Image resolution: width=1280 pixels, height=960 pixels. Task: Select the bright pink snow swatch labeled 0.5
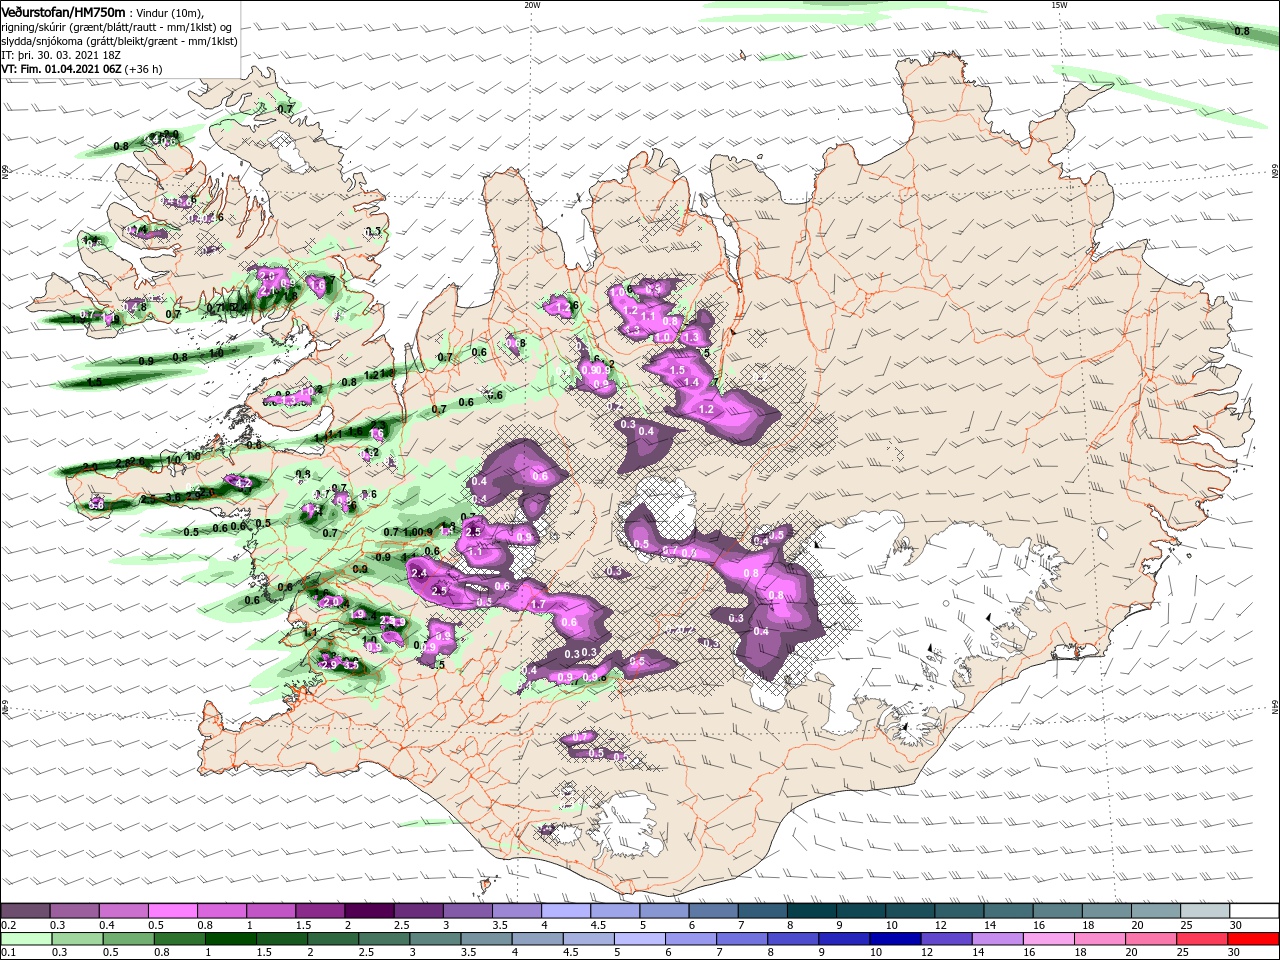click(172, 911)
